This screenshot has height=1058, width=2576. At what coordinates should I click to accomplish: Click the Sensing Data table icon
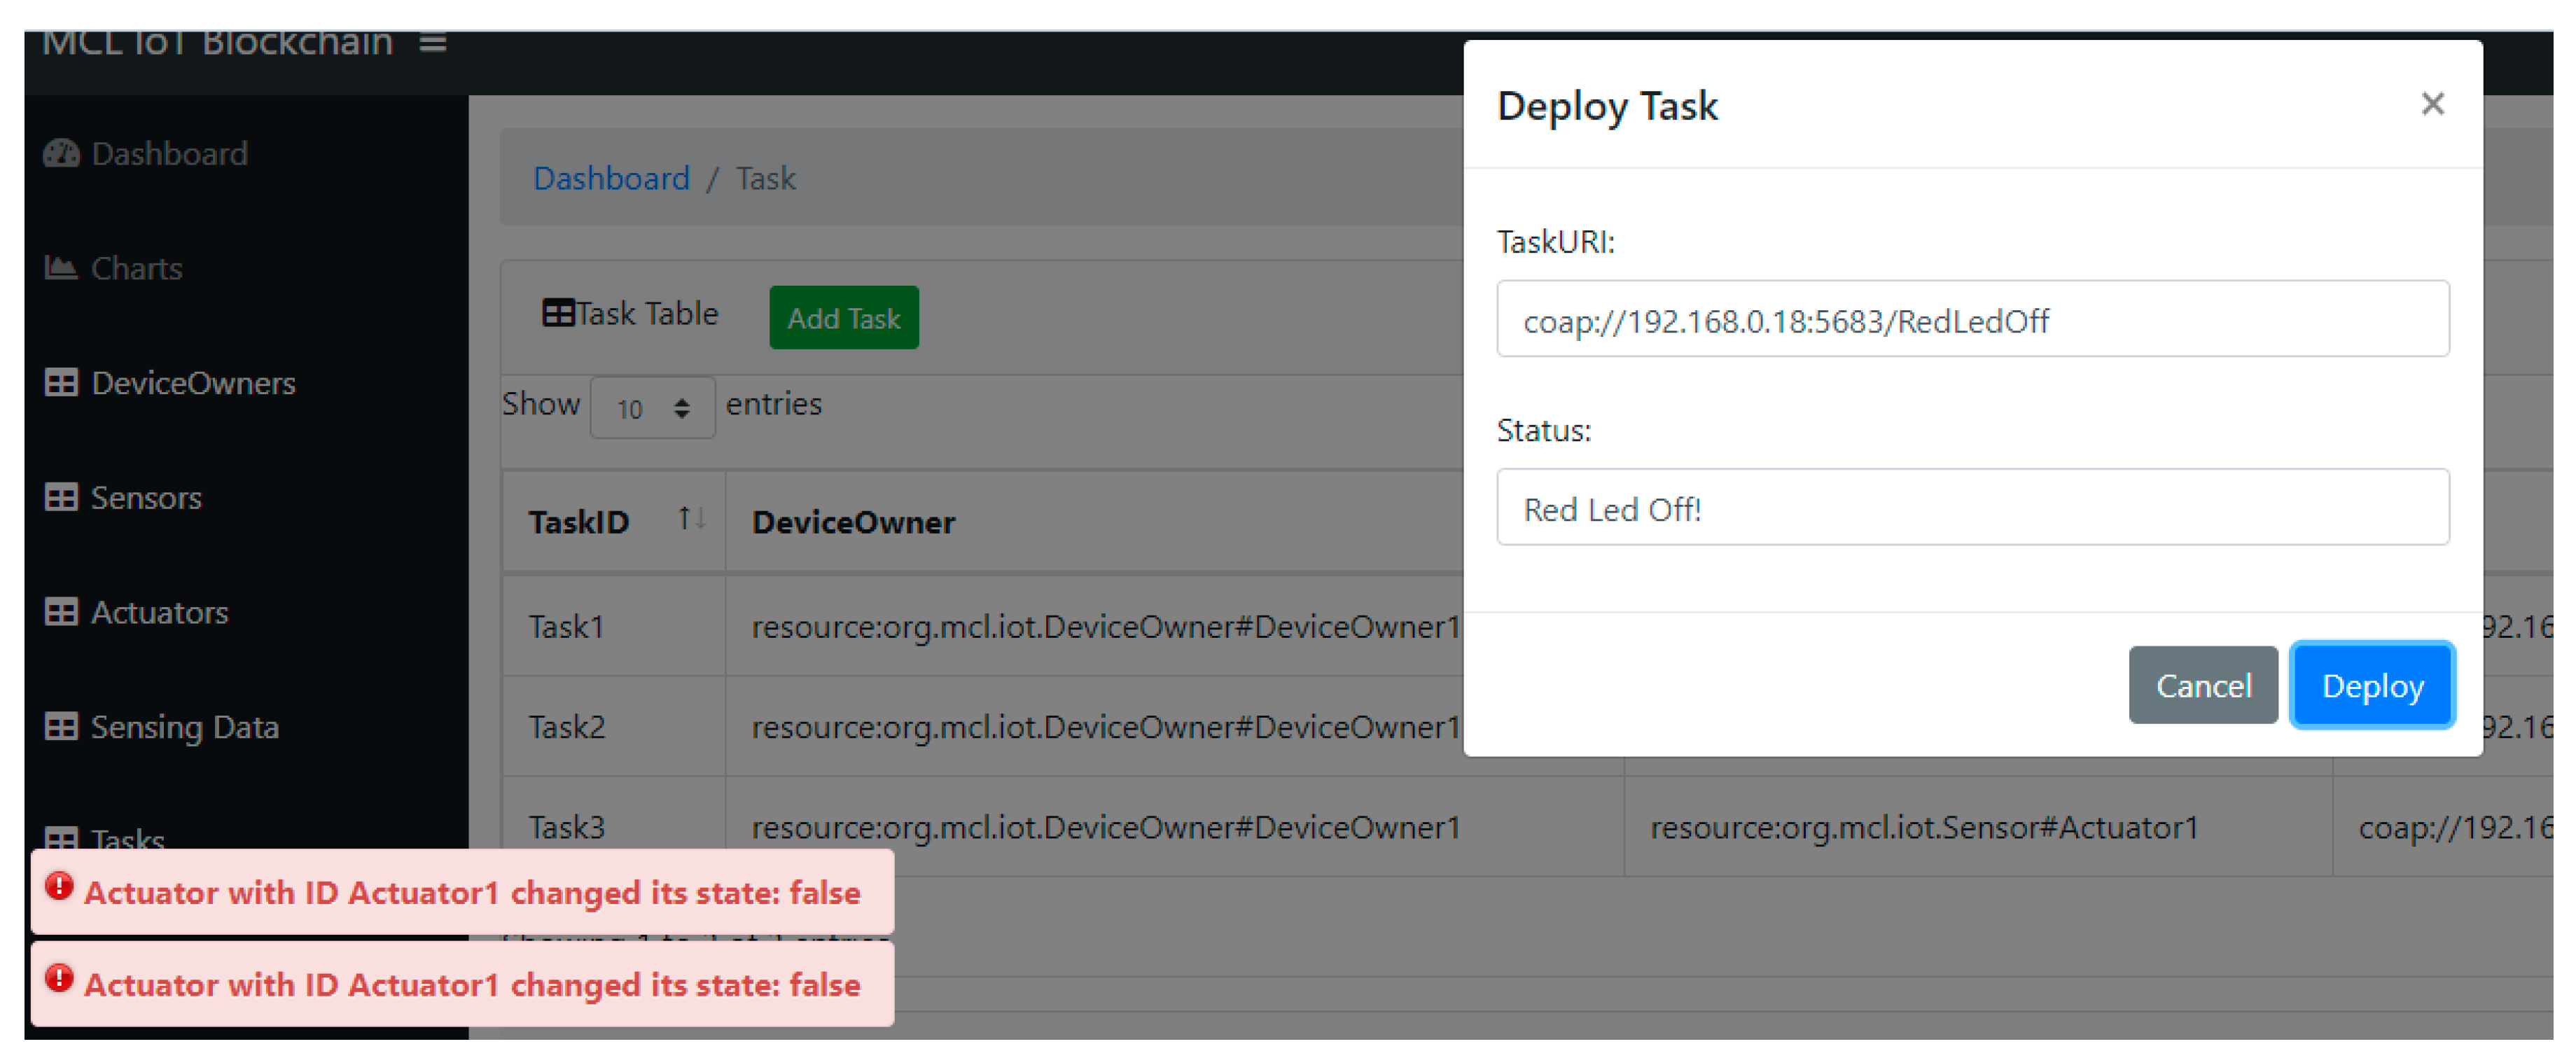coord(61,727)
